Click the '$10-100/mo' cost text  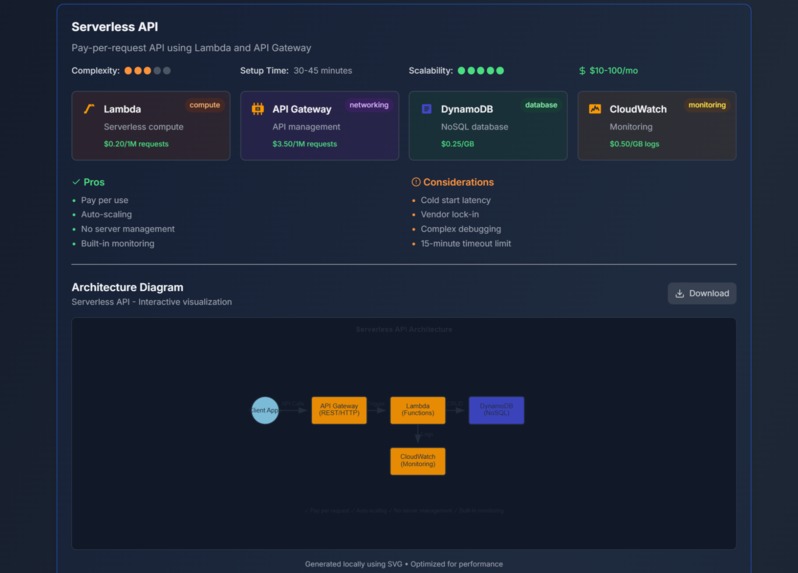click(x=614, y=71)
